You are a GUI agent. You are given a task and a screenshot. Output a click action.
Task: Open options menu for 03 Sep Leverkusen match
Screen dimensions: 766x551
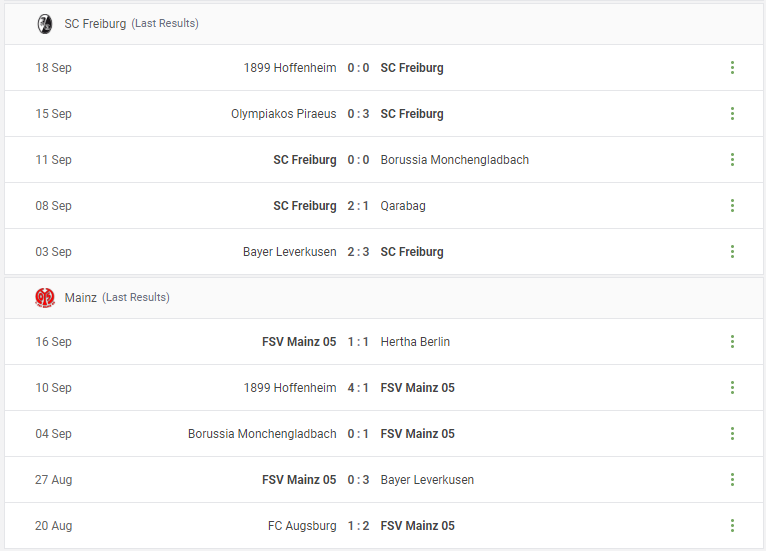[x=732, y=252]
